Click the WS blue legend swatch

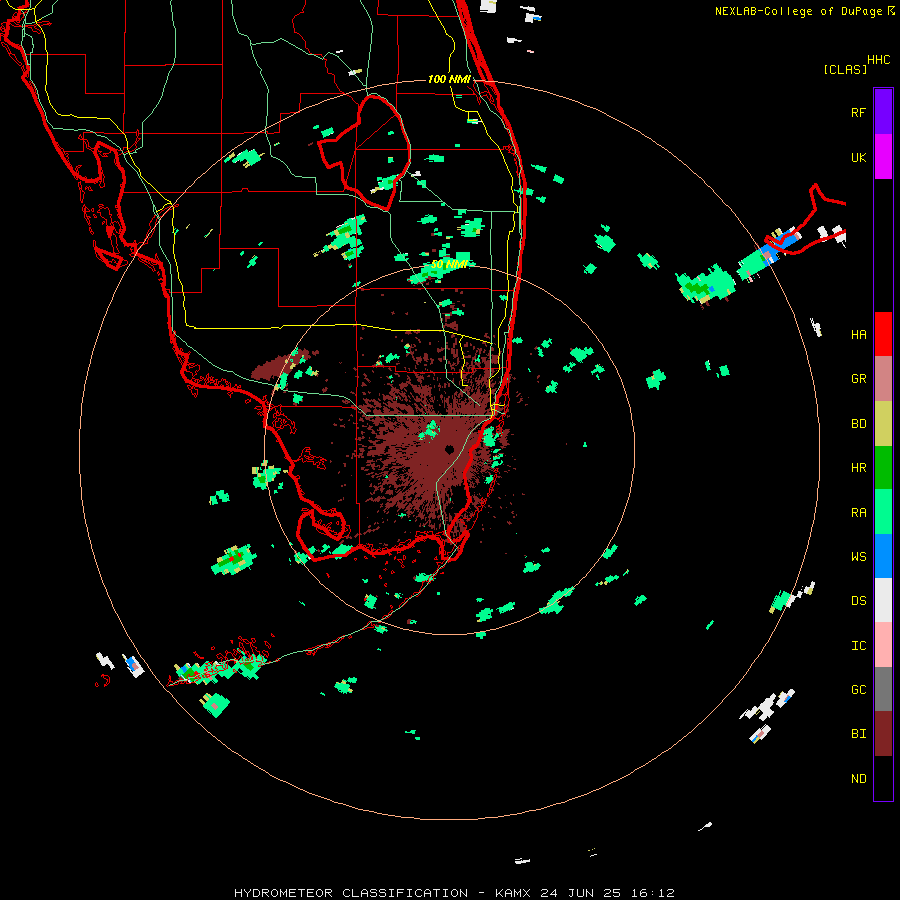(883, 556)
